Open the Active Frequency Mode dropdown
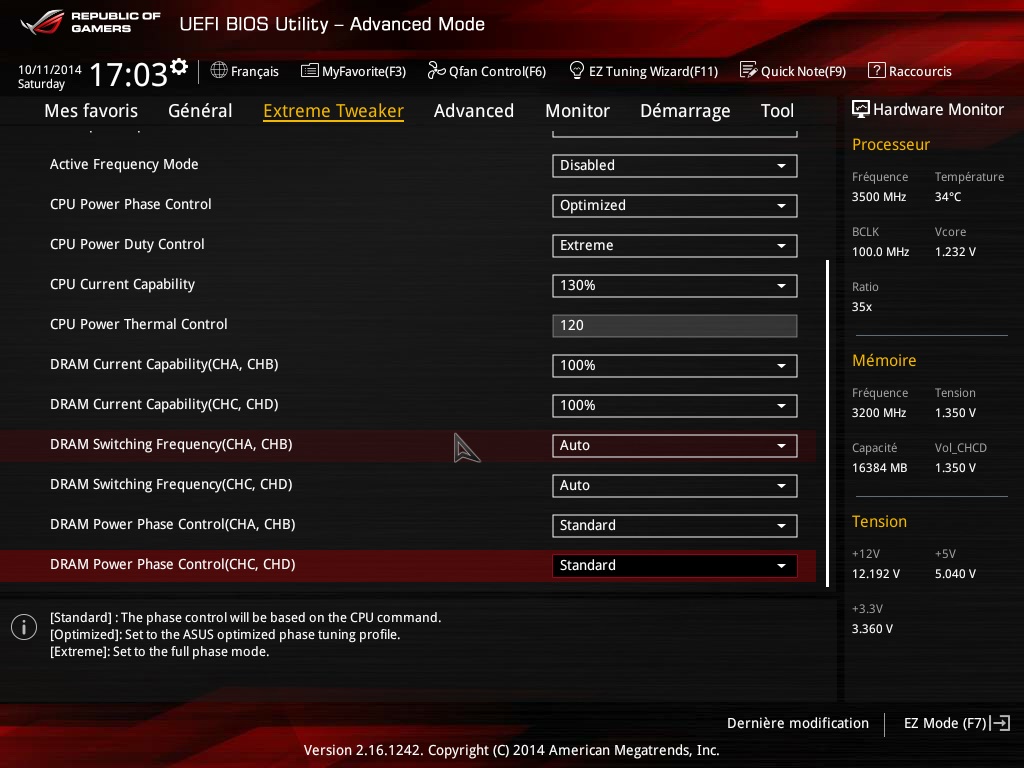Screen dimensions: 1024x768 coord(674,166)
